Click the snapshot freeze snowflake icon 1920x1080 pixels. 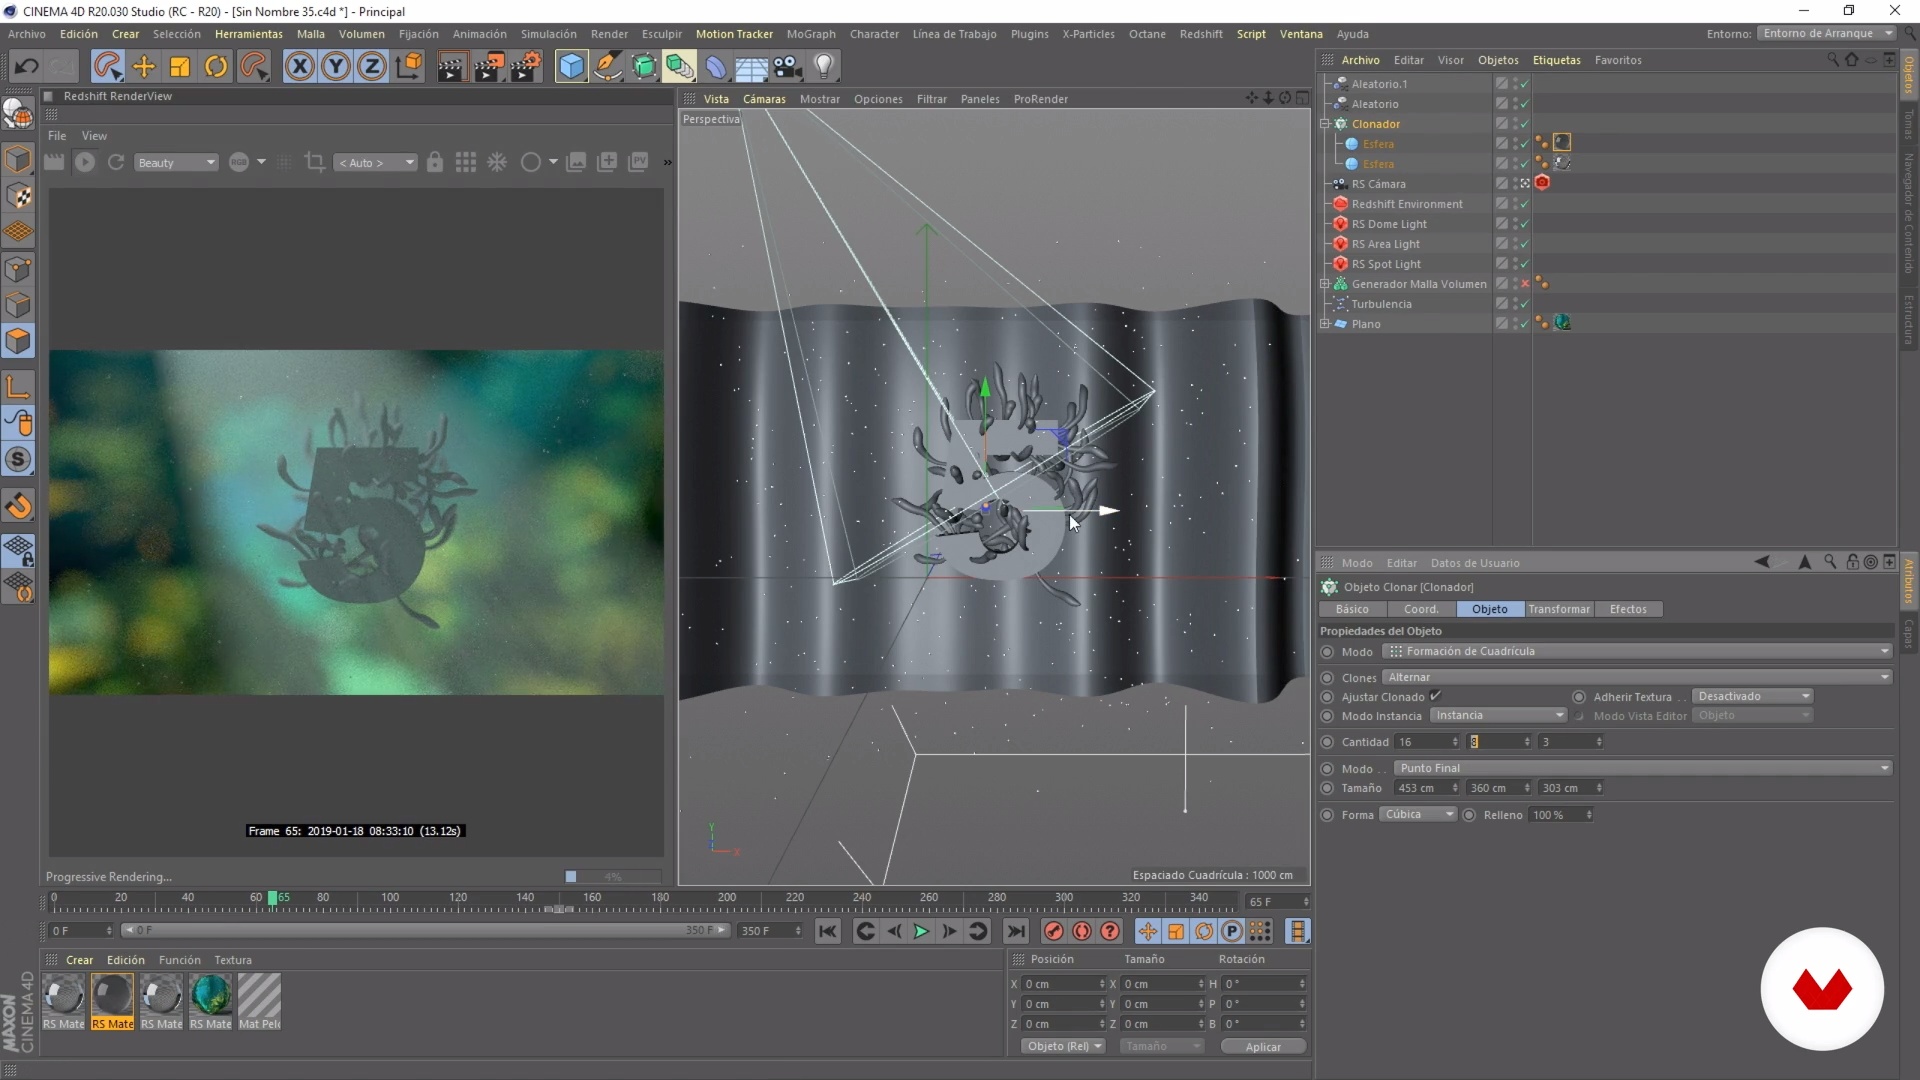pyautogui.click(x=497, y=162)
